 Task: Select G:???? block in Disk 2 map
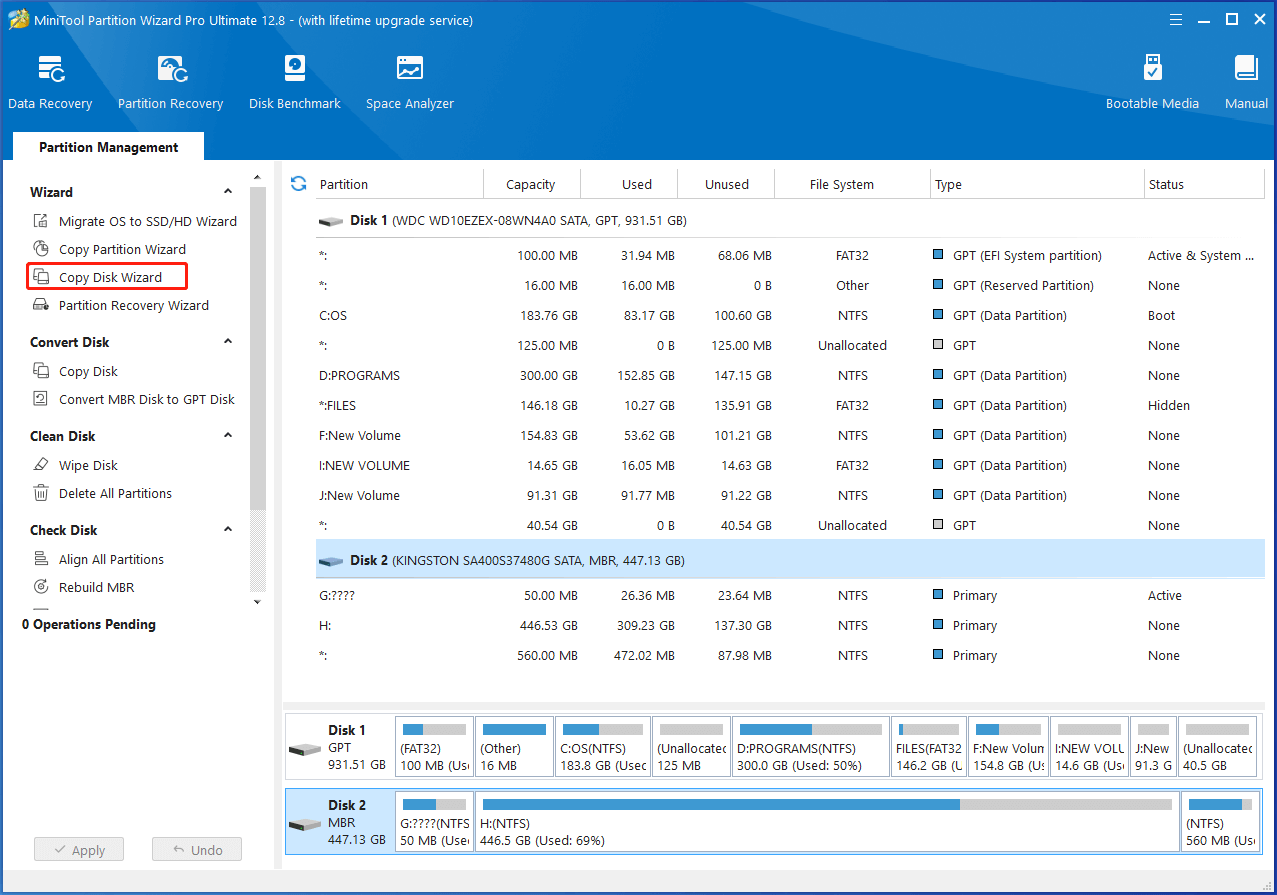[434, 821]
